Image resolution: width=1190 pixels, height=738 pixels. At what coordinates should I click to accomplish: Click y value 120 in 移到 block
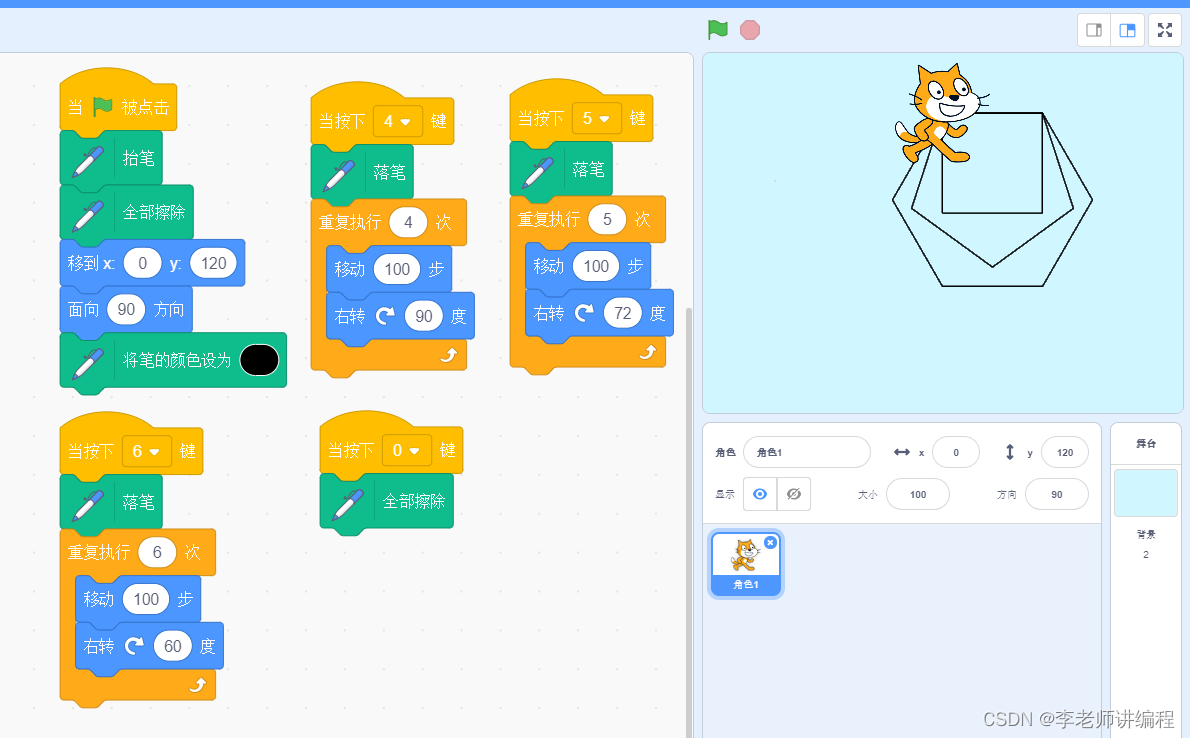tap(213, 263)
